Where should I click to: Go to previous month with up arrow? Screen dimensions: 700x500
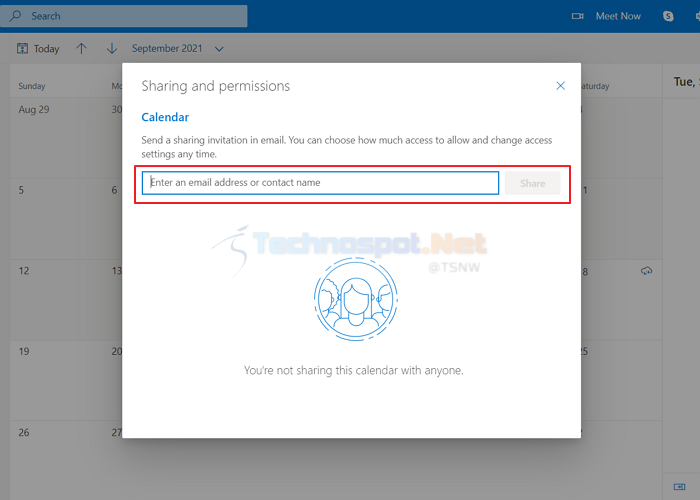(81, 48)
